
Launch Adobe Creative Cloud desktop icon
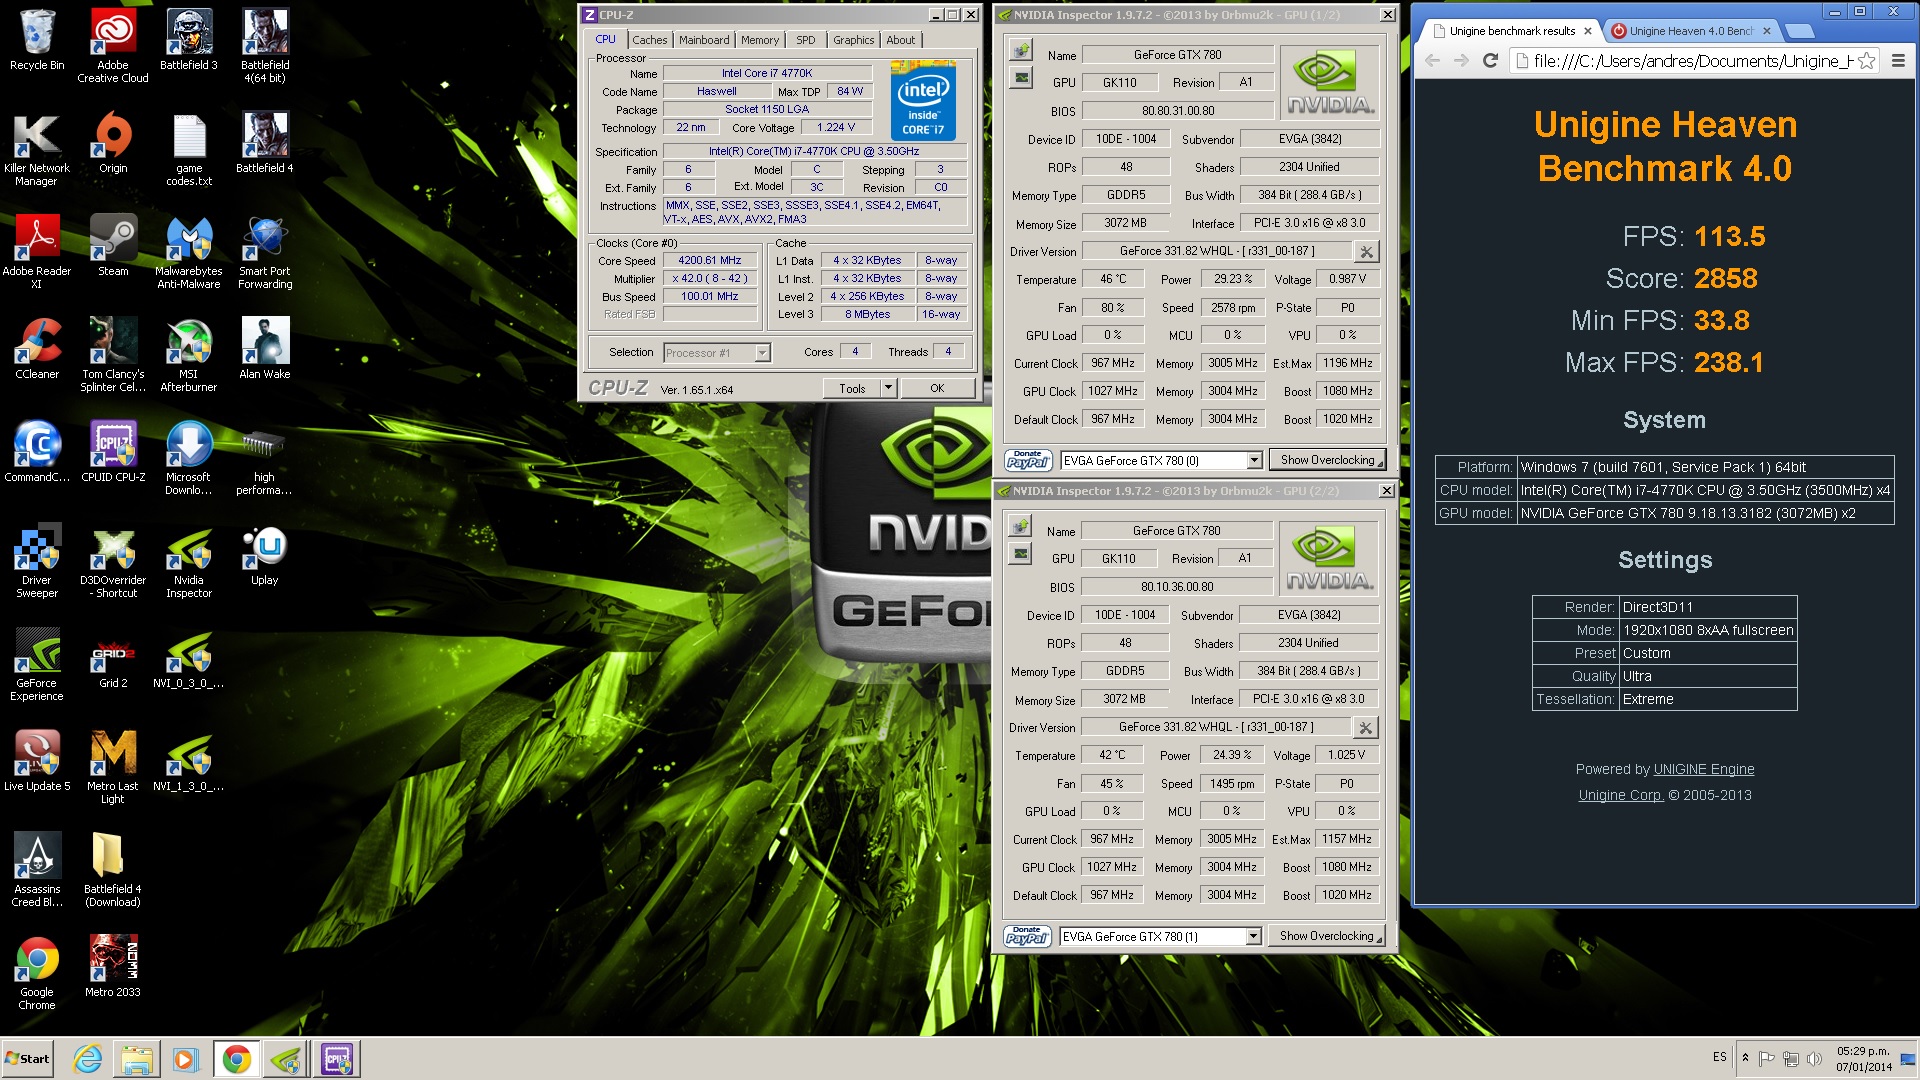[x=113, y=46]
